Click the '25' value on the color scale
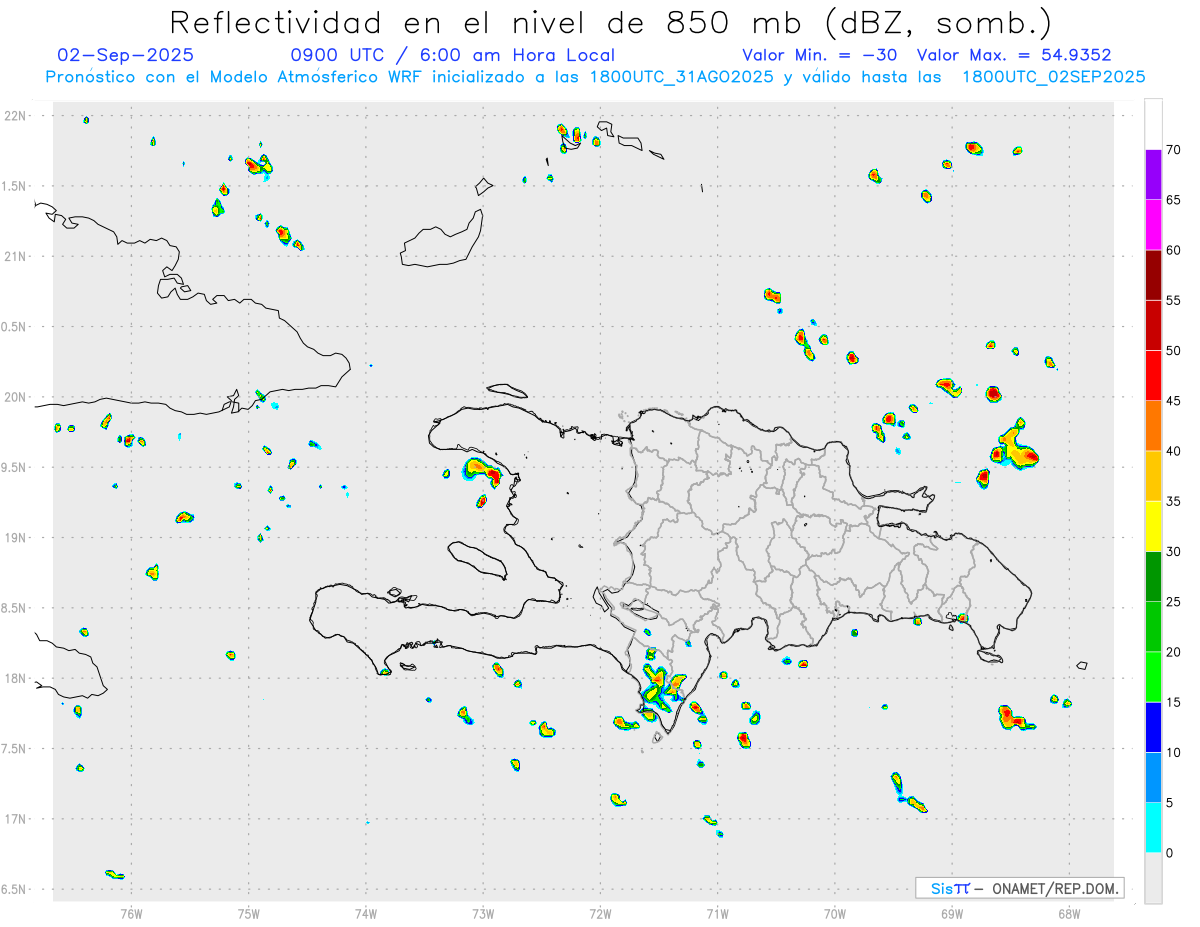 coord(1173,602)
